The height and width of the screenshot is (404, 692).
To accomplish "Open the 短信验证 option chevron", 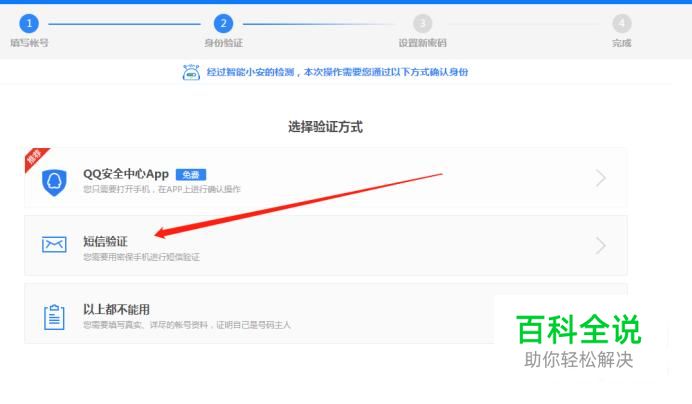I will 601,245.
